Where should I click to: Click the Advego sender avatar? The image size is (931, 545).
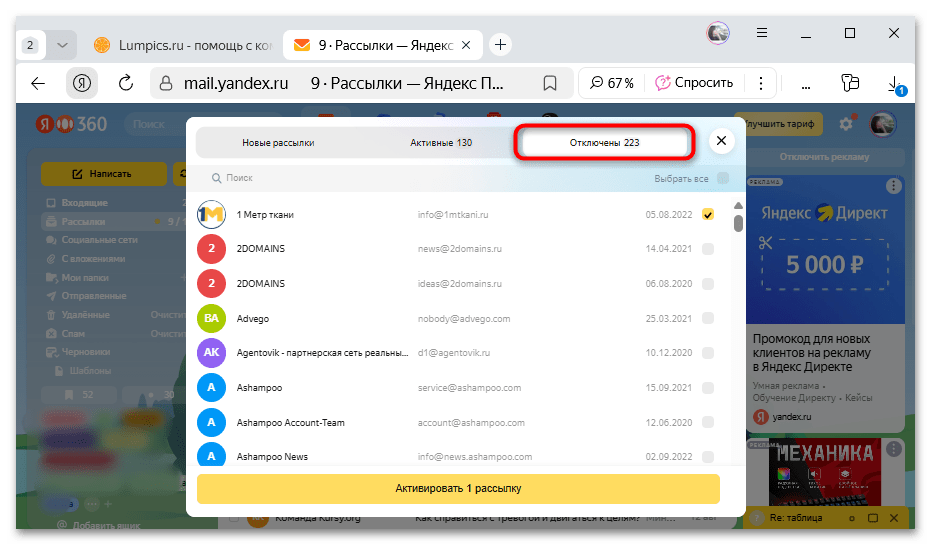211,319
